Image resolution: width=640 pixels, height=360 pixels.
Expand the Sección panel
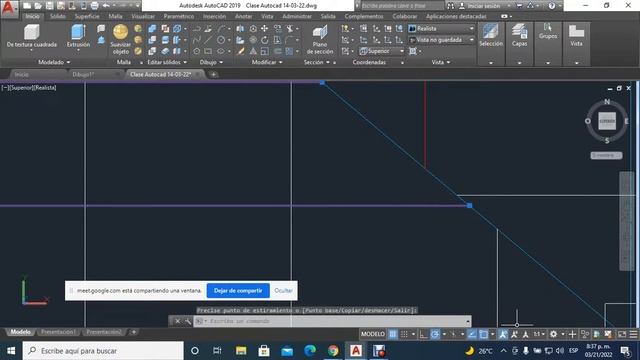coord(316,62)
